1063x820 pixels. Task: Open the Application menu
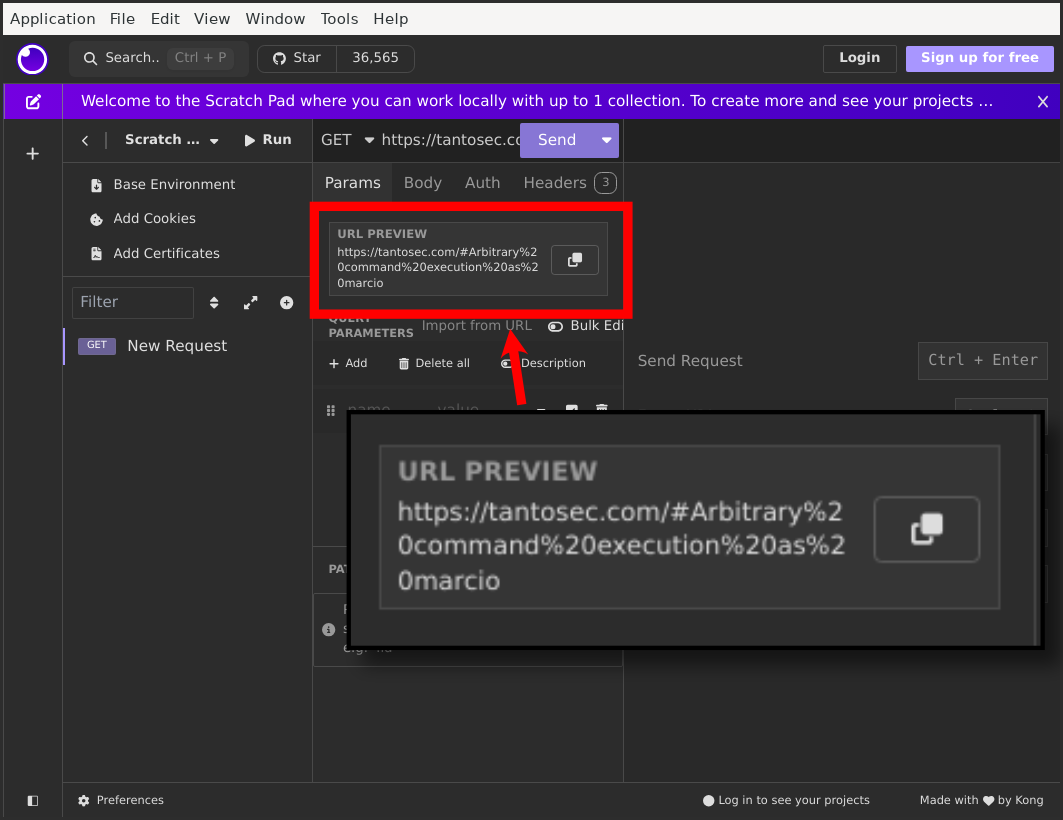pos(53,19)
